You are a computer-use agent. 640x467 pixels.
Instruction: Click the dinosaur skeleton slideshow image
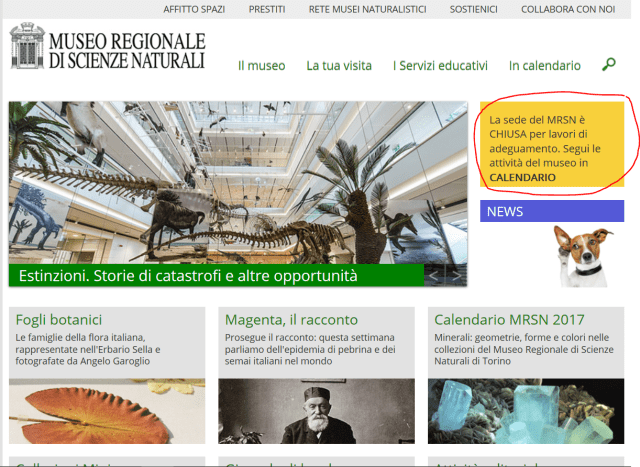tap(238, 182)
